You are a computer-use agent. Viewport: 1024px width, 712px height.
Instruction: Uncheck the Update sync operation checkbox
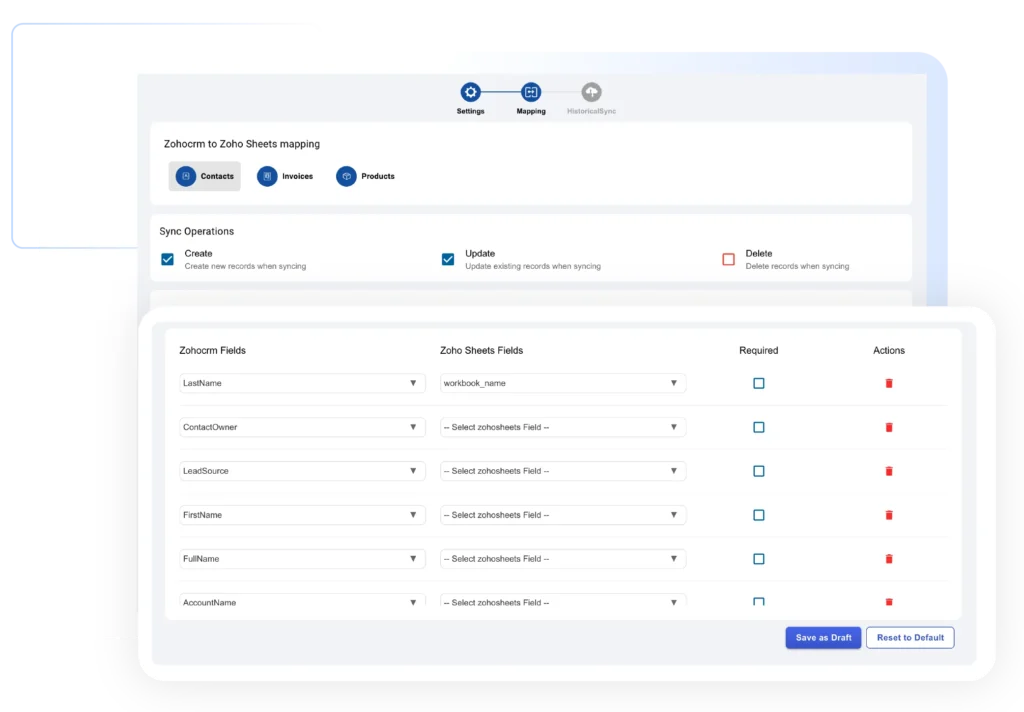448,259
